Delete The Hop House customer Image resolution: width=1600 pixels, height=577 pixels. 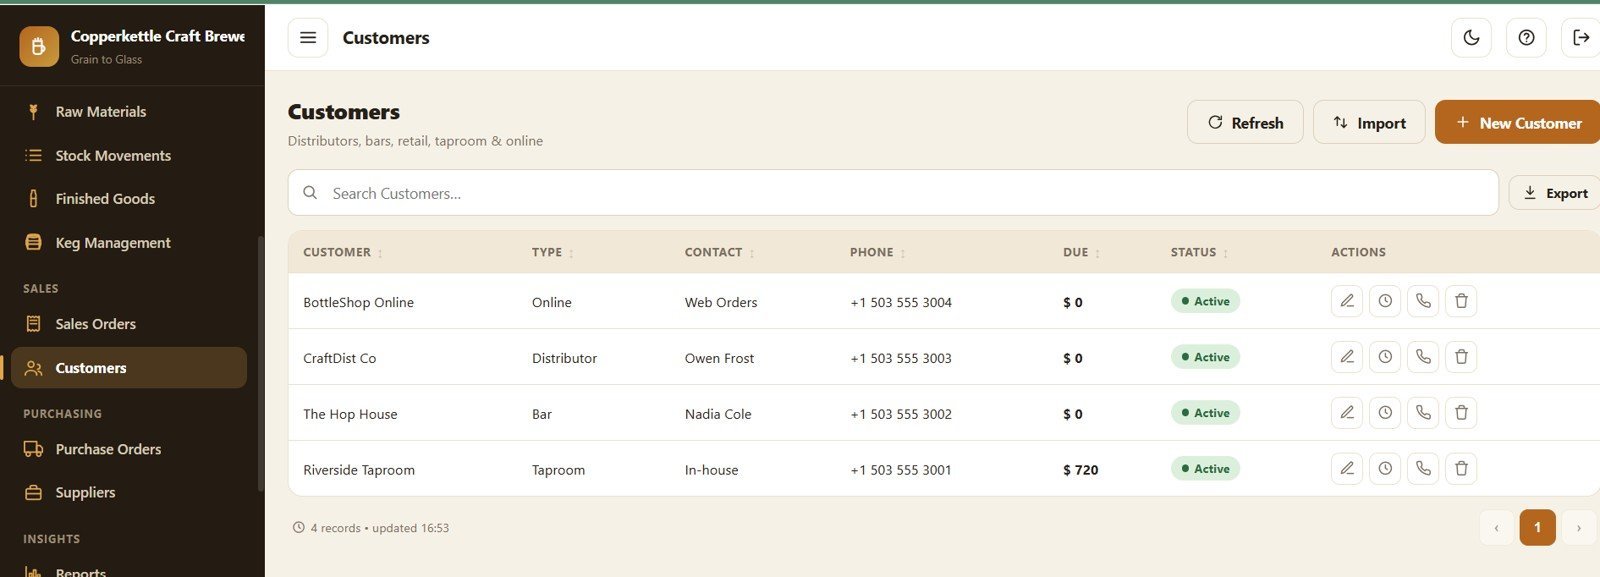(1461, 413)
